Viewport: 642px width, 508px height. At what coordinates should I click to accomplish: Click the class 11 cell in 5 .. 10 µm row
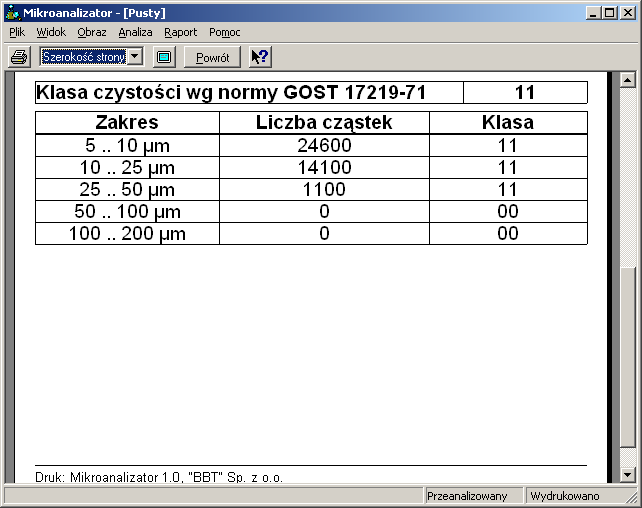508,145
